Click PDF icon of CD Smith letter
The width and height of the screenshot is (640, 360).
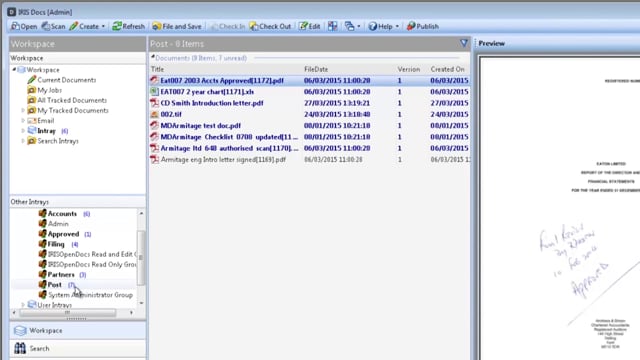[x=154, y=103]
